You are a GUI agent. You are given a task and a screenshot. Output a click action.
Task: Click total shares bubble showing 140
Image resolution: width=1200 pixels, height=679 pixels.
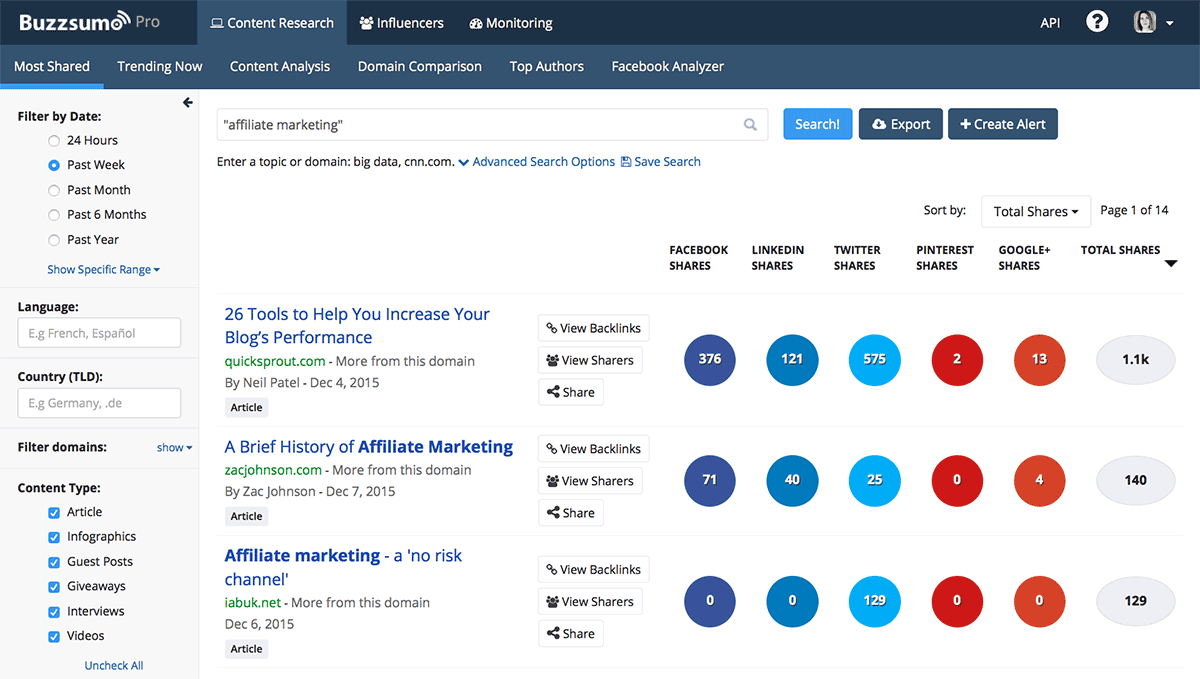point(1135,480)
